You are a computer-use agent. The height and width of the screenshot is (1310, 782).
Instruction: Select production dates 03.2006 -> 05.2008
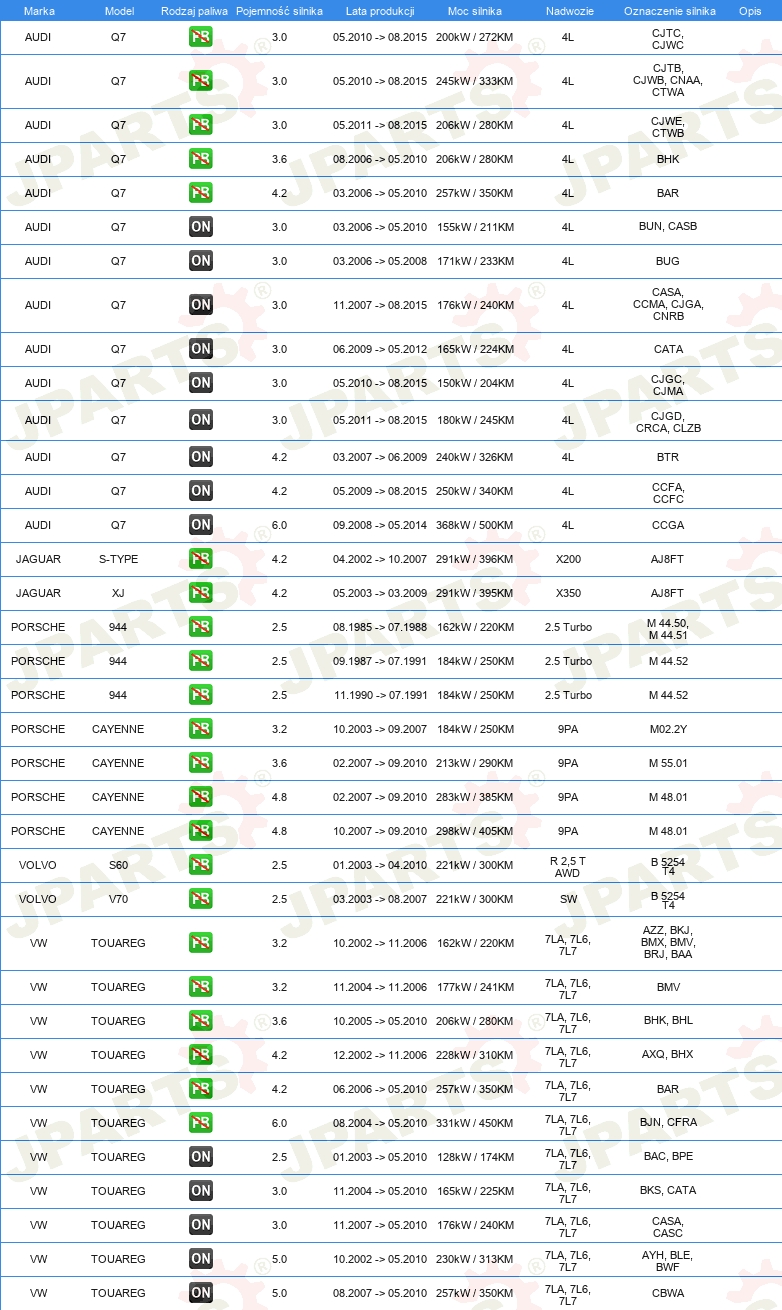tap(380, 261)
